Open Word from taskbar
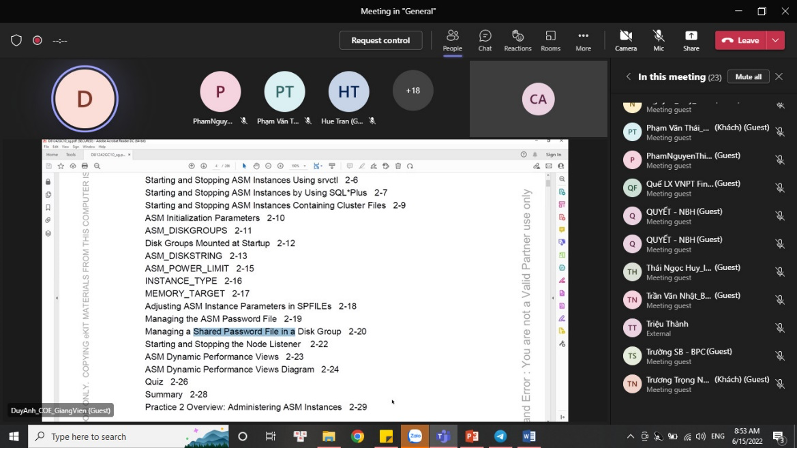The height and width of the screenshot is (449, 797). point(529,436)
